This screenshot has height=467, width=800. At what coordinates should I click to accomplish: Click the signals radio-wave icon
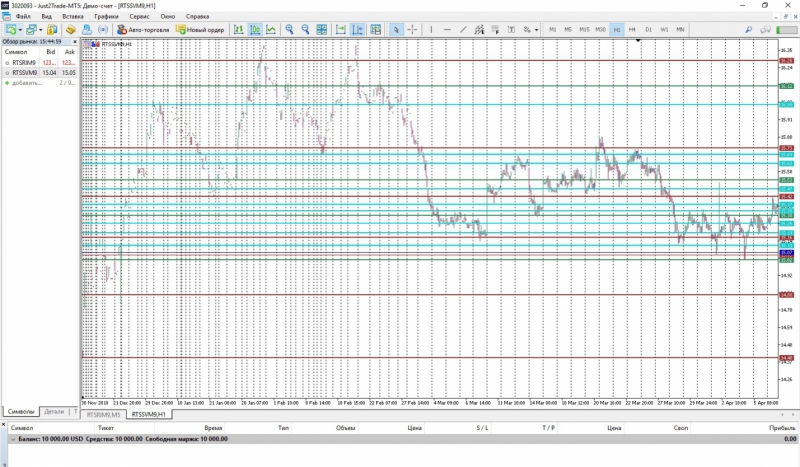(103, 30)
